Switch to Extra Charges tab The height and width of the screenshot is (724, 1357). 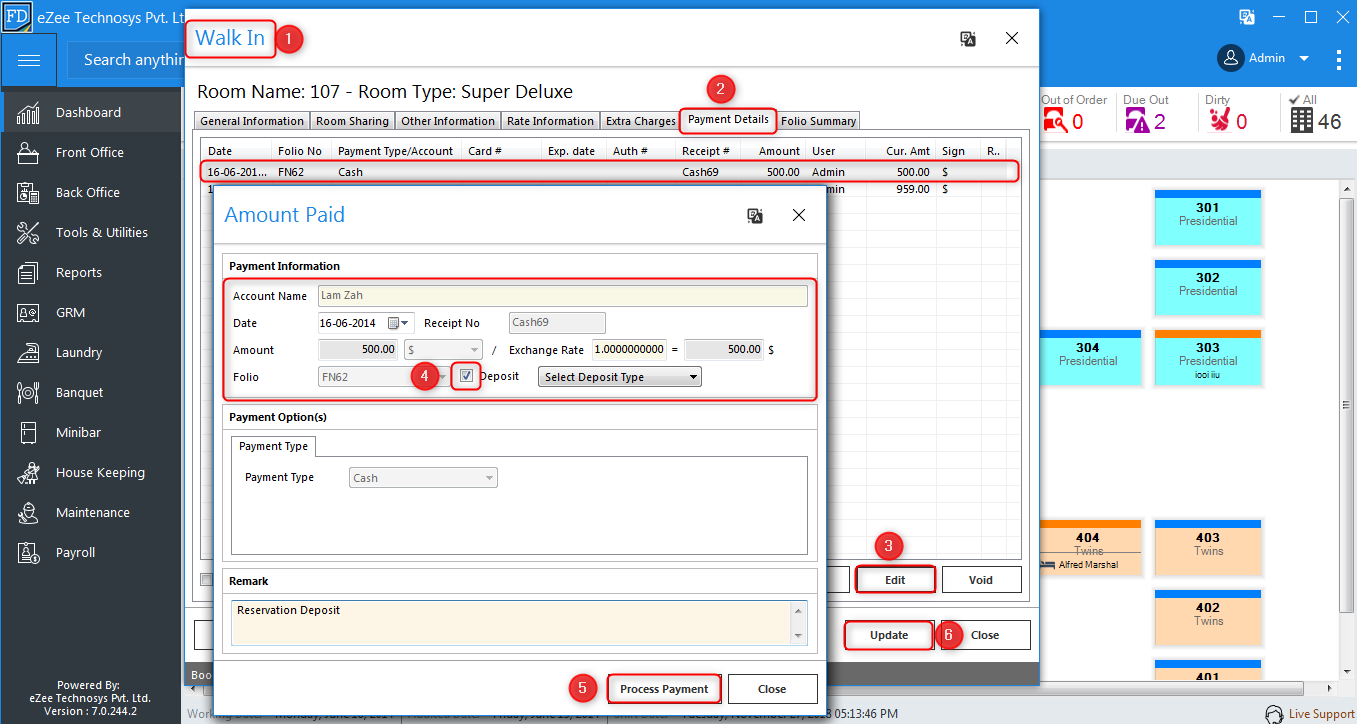point(640,121)
